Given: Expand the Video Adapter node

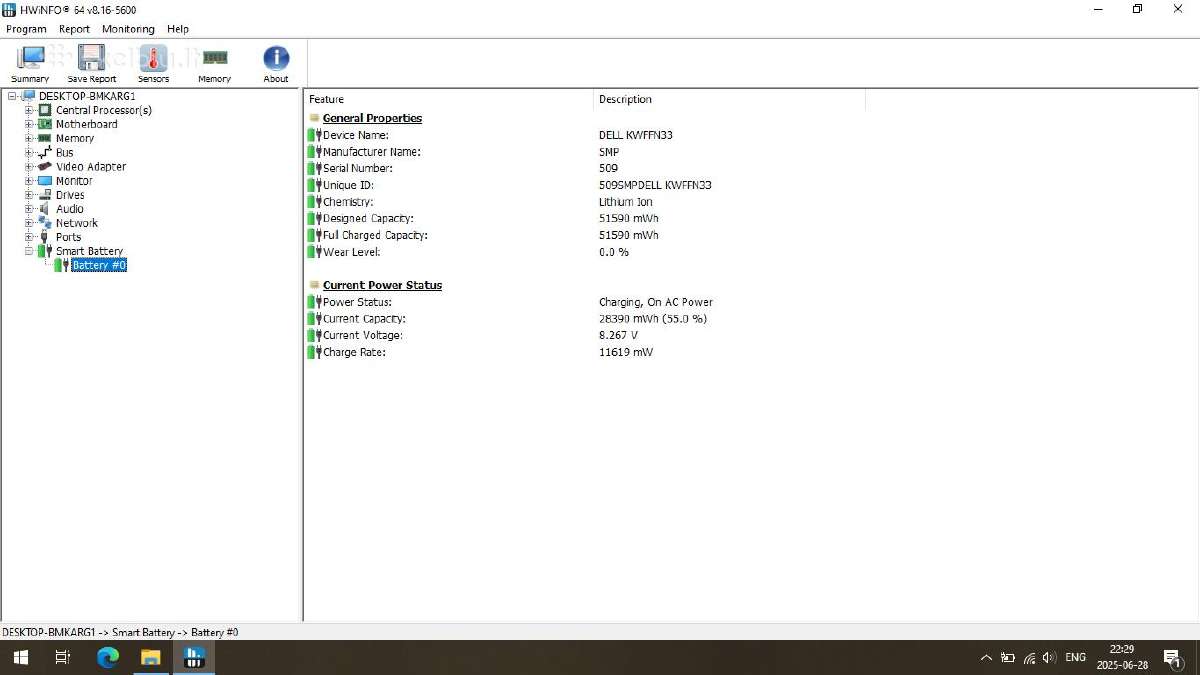Looking at the screenshot, I should click(30, 167).
